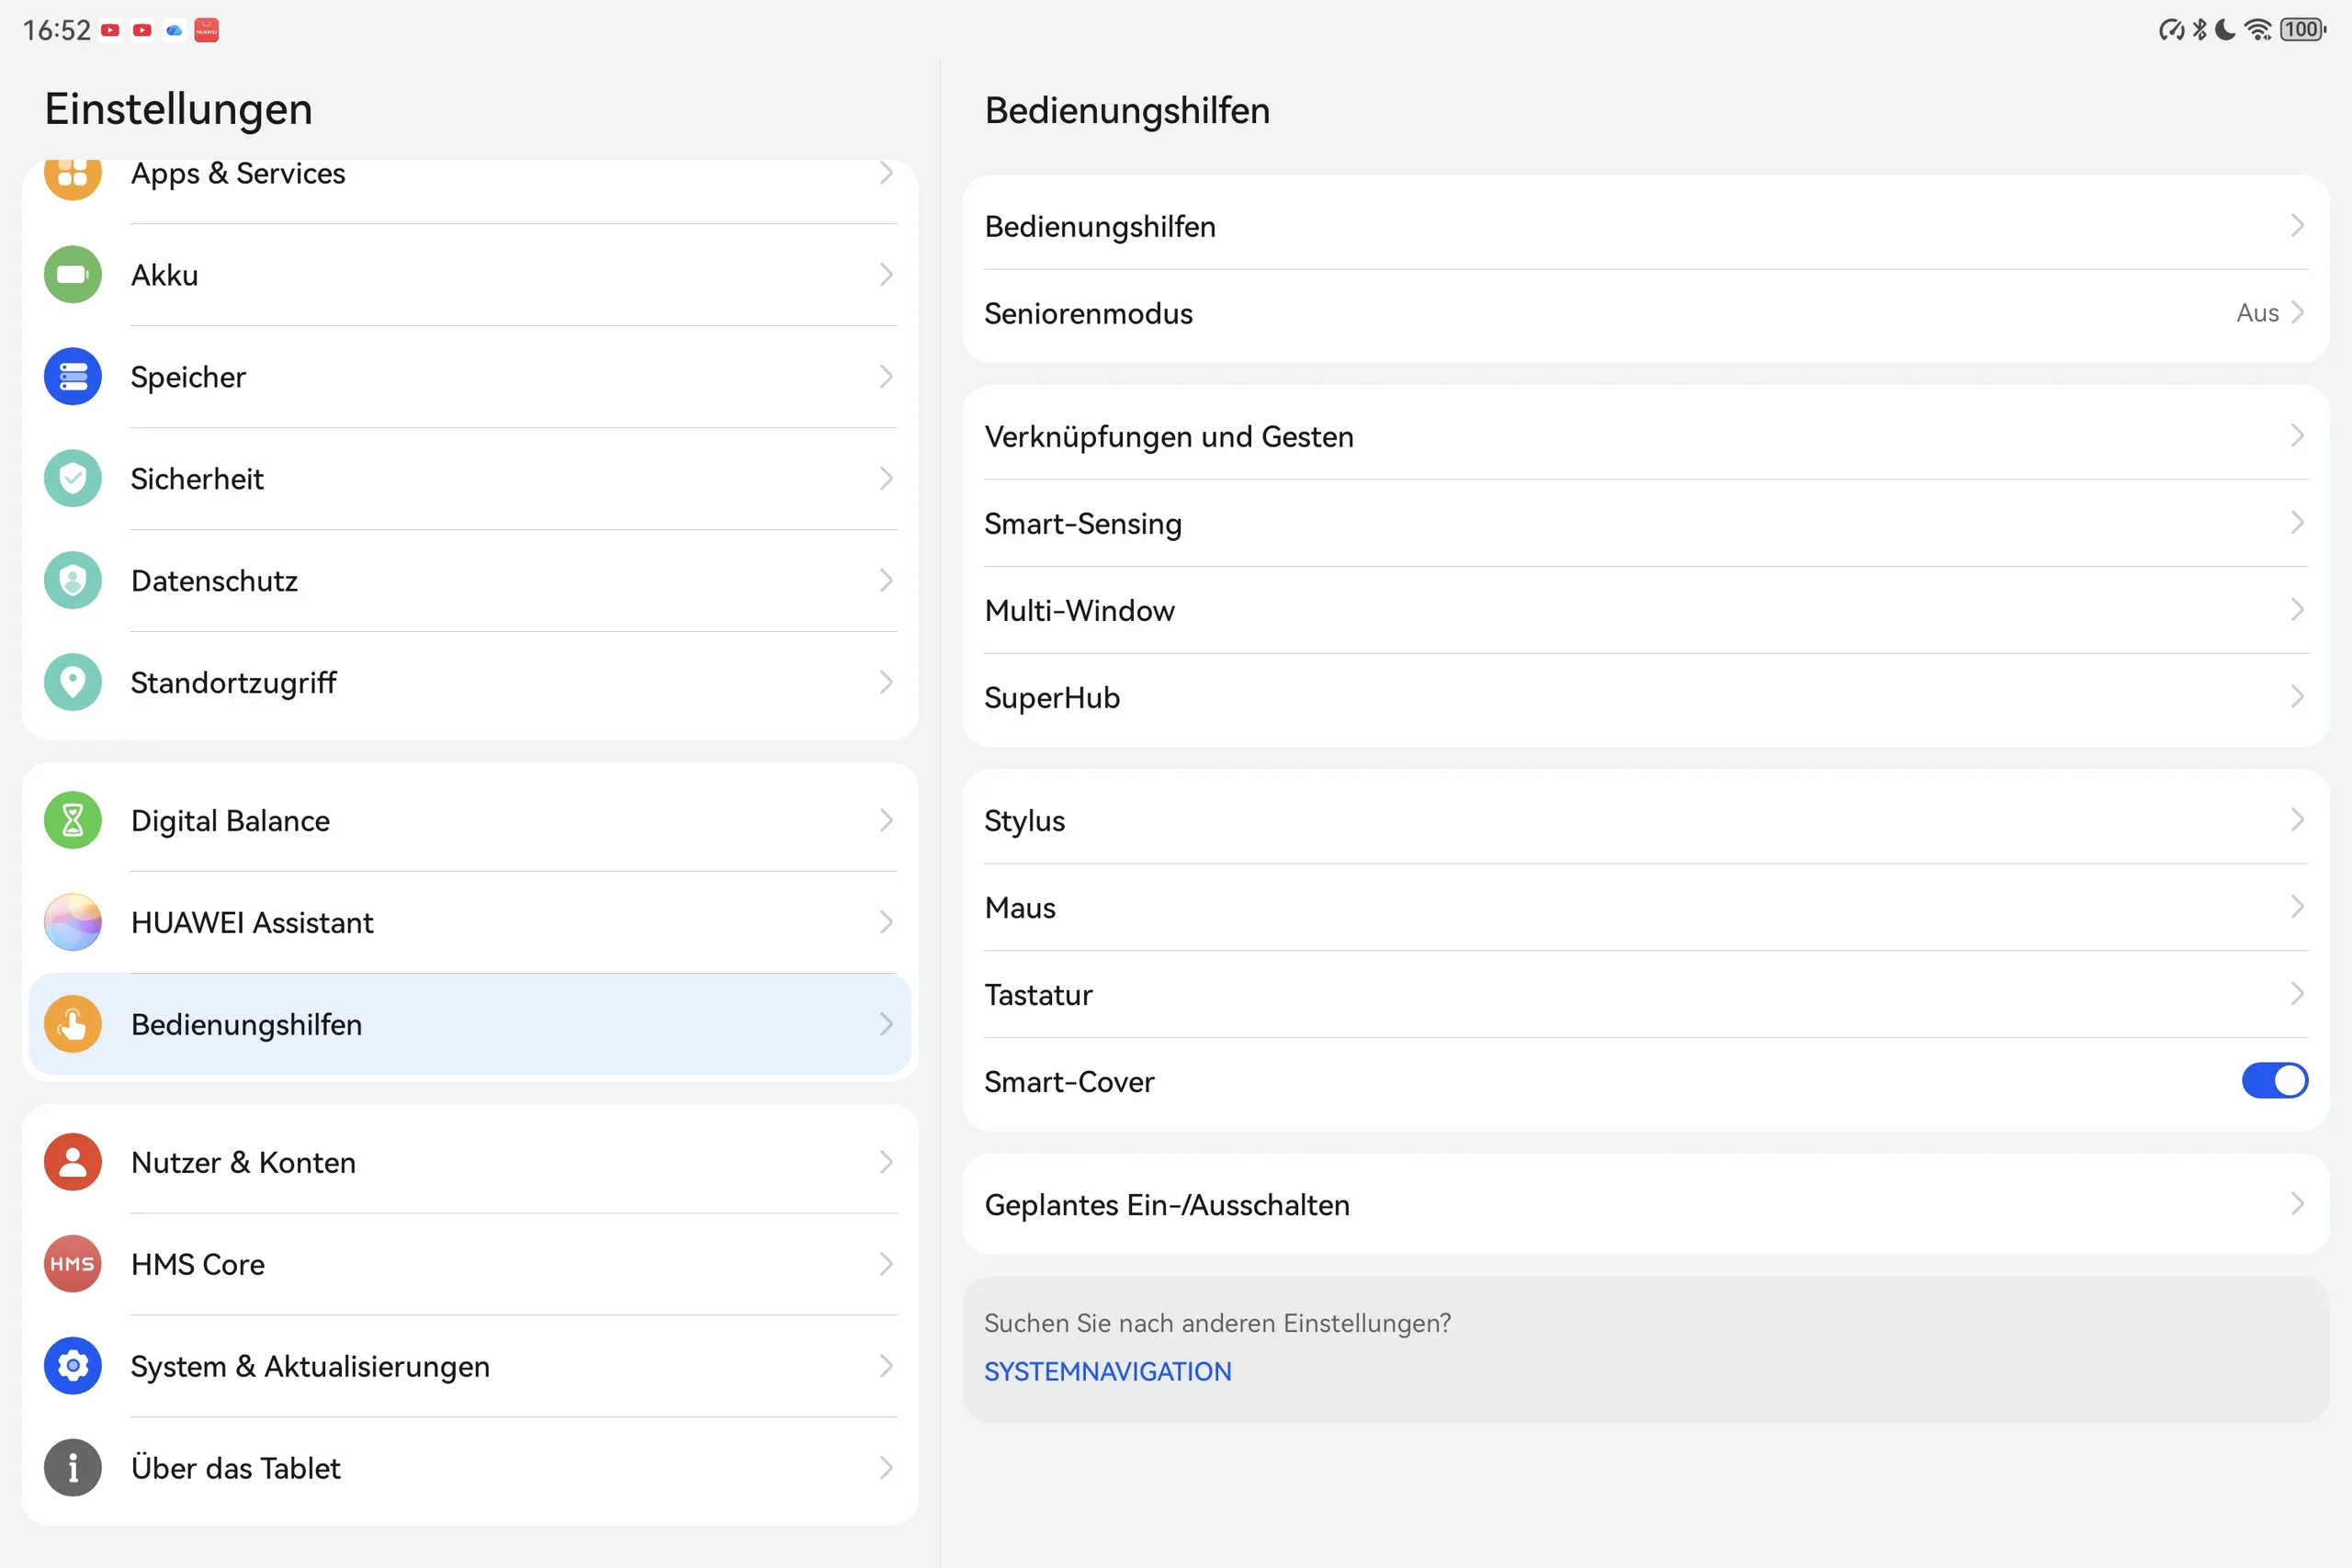Tap the red Huawei notification icon
Image resolution: width=2352 pixels, height=1568 pixels.
(207, 31)
